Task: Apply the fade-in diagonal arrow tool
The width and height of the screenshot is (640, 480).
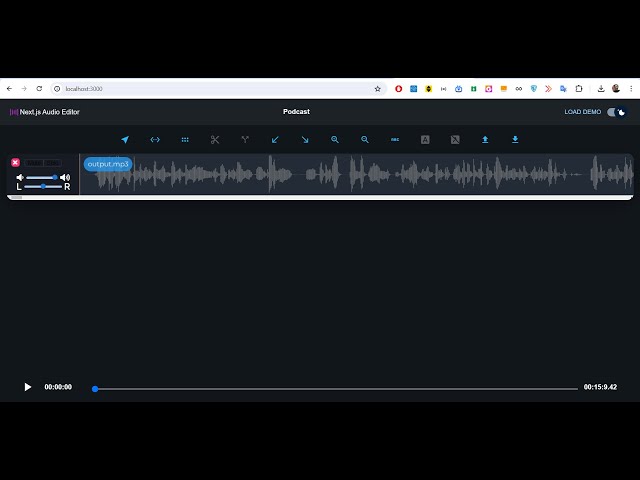Action: click(275, 140)
